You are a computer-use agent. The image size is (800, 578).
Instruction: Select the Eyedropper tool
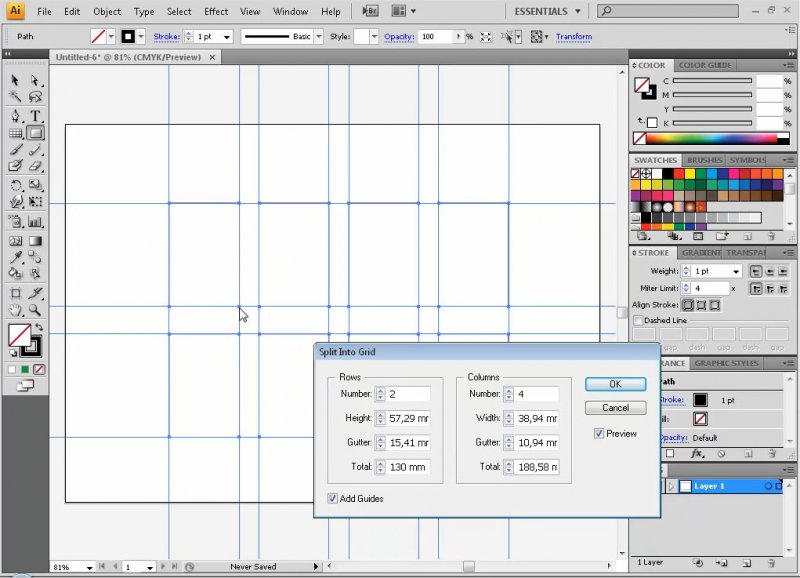[16, 258]
